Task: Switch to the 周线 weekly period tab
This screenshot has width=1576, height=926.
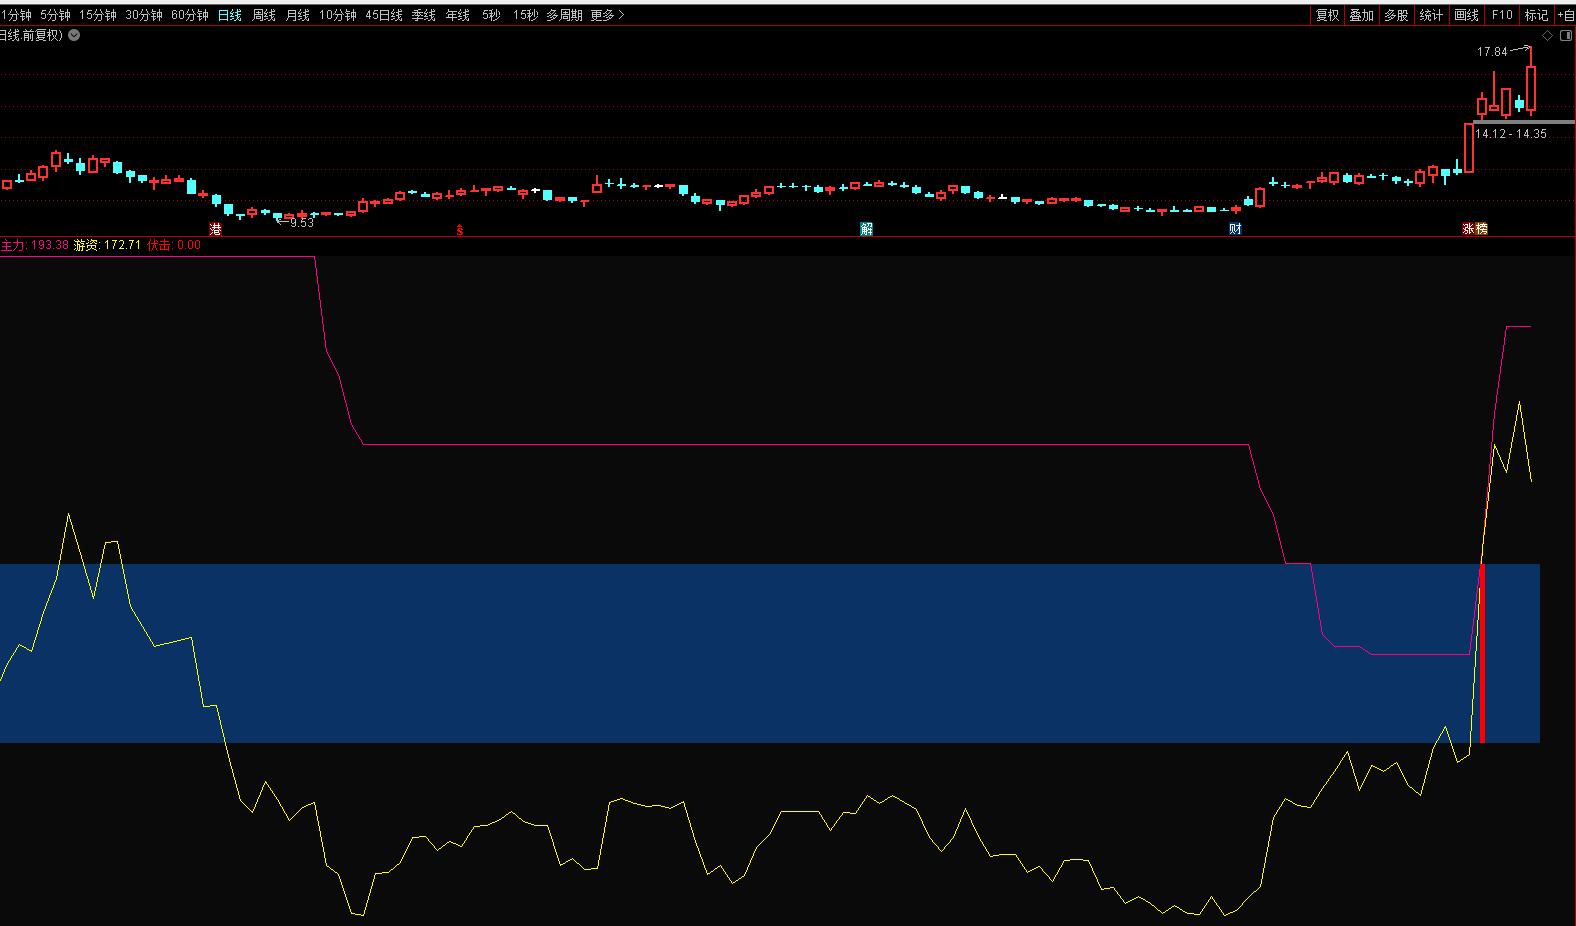Action: (x=264, y=15)
